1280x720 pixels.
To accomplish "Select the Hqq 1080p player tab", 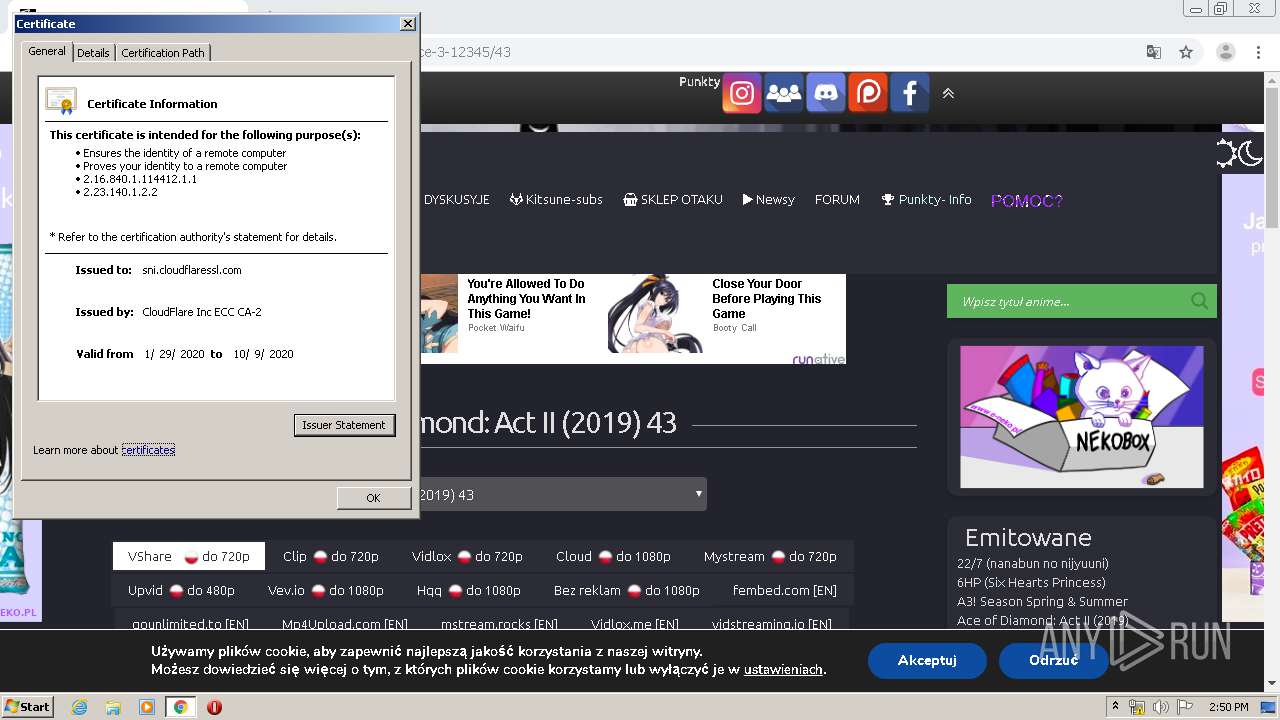I will tap(469, 590).
